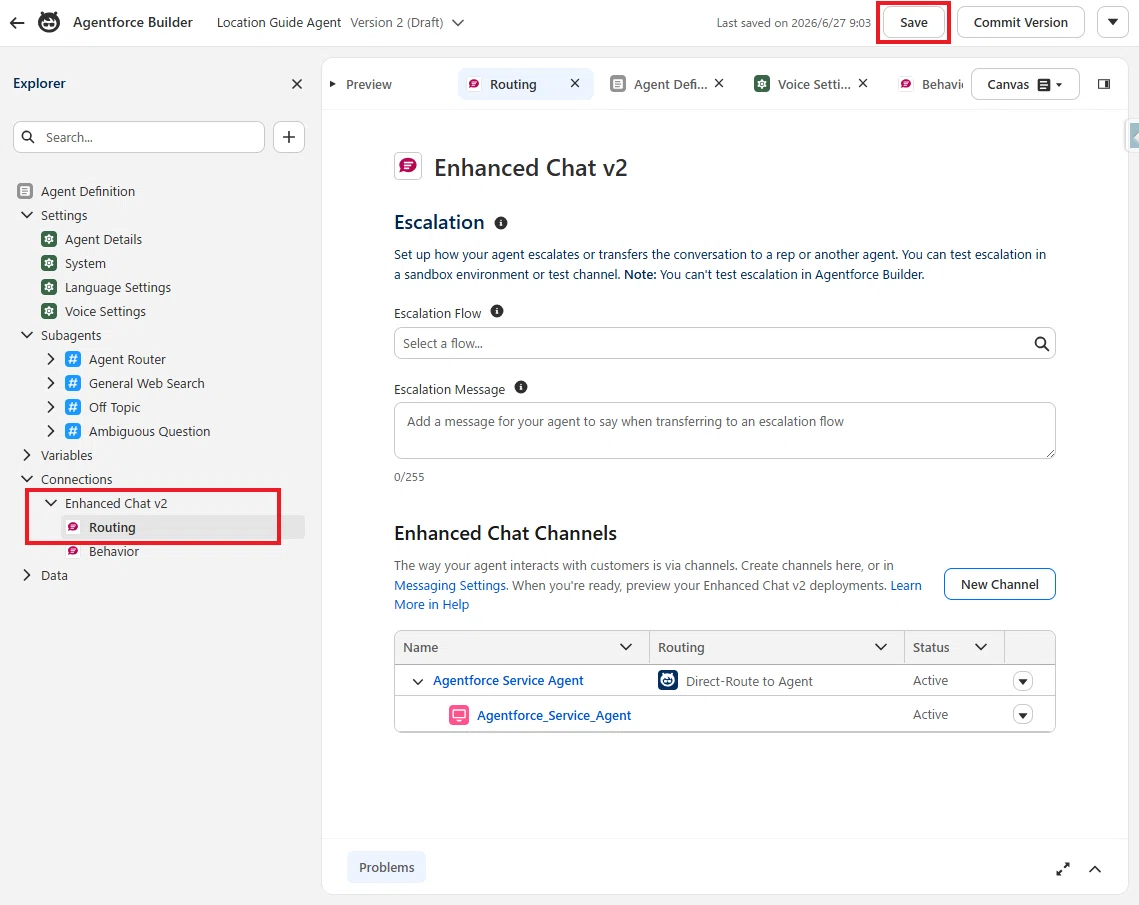The height and width of the screenshot is (905, 1139).
Task: Show the Escalation Message info tooltip
Action: tap(521, 387)
